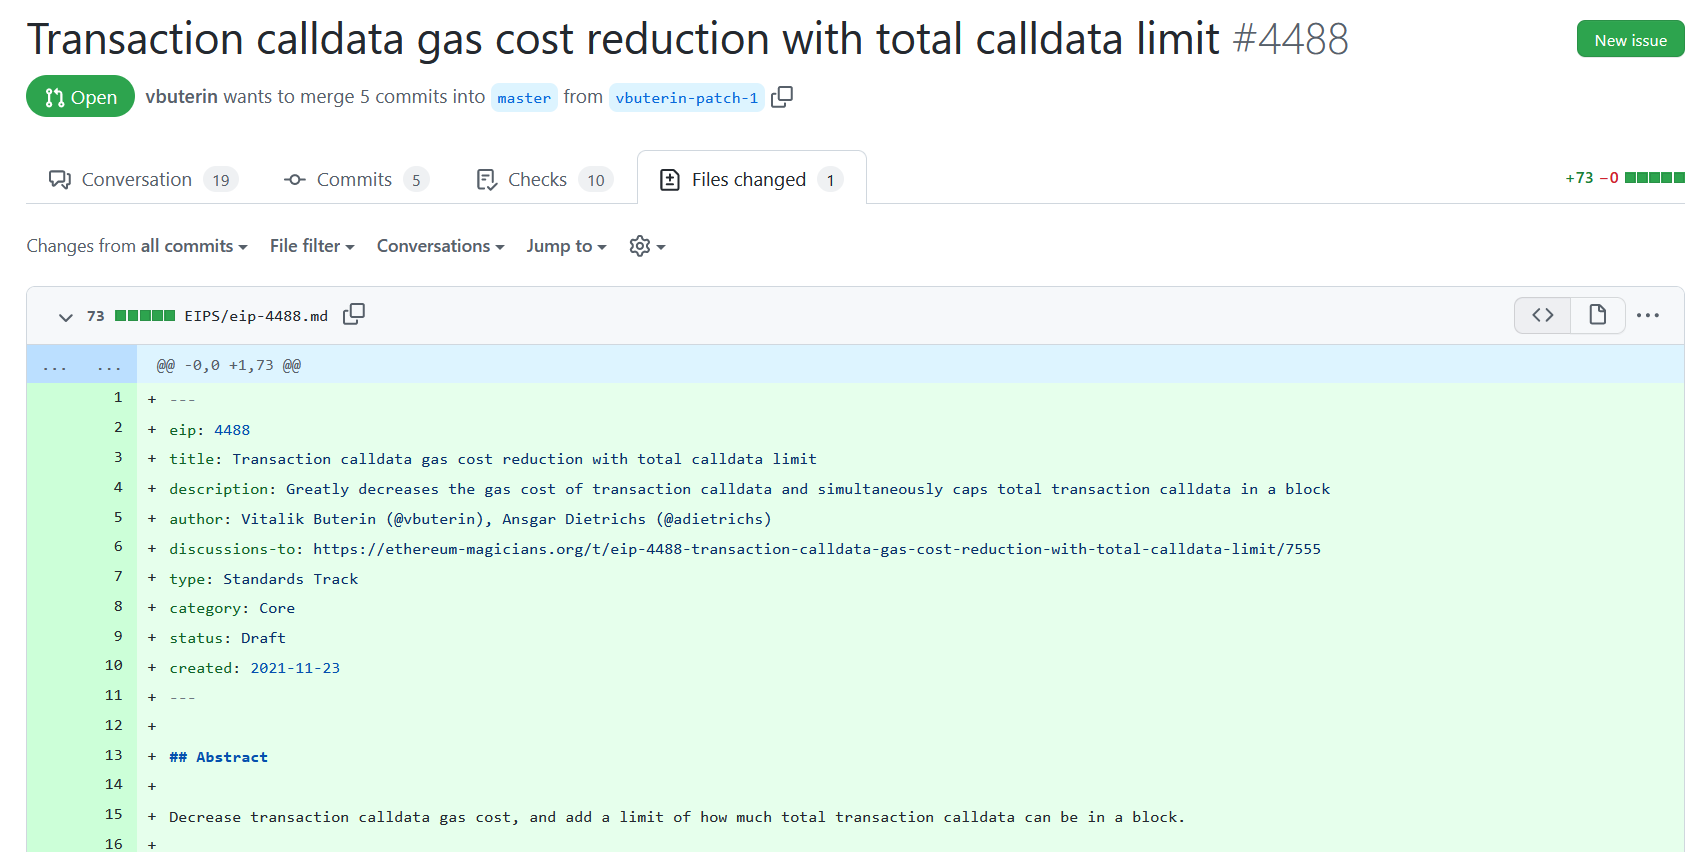Open the Conversation tab
The height and width of the screenshot is (852, 1707).
pyautogui.click(x=142, y=179)
